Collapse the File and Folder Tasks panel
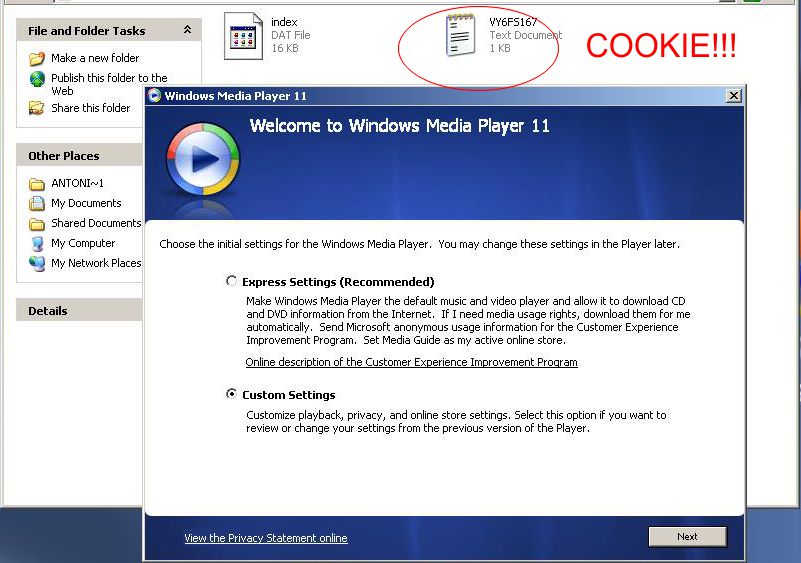801x563 pixels. tap(187, 30)
